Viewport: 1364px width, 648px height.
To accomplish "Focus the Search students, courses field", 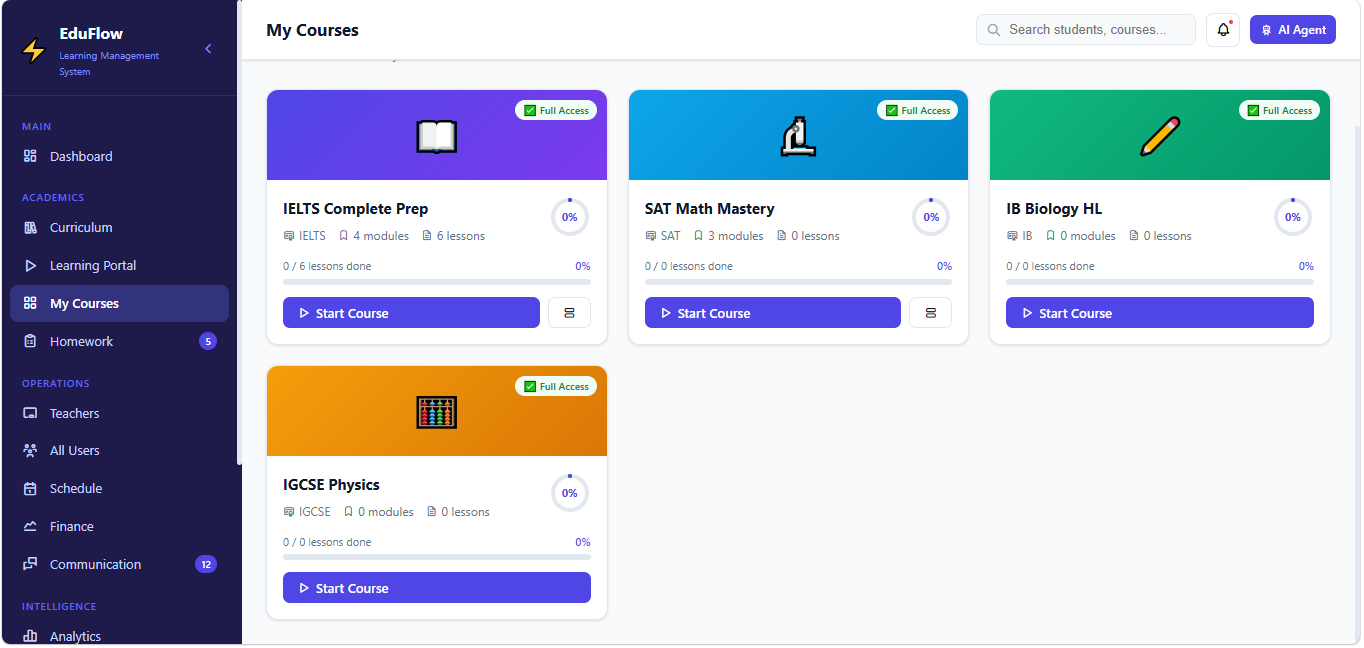I will [1086, 30].
